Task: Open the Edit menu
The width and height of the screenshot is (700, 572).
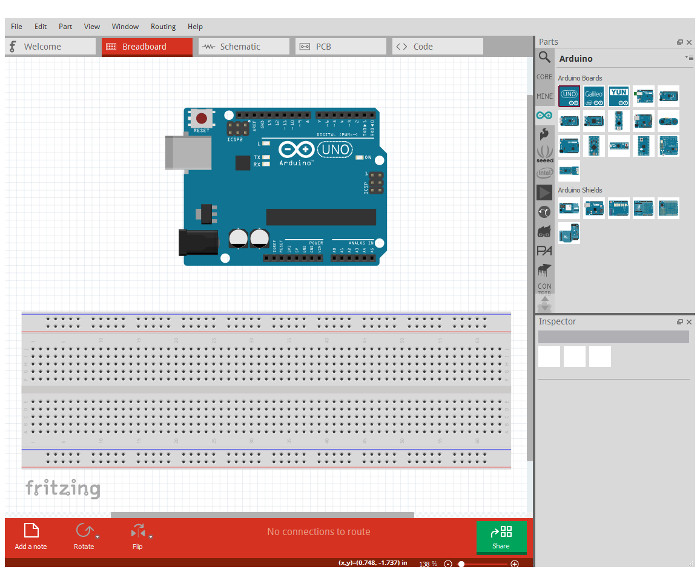Action: pos(41,26)
